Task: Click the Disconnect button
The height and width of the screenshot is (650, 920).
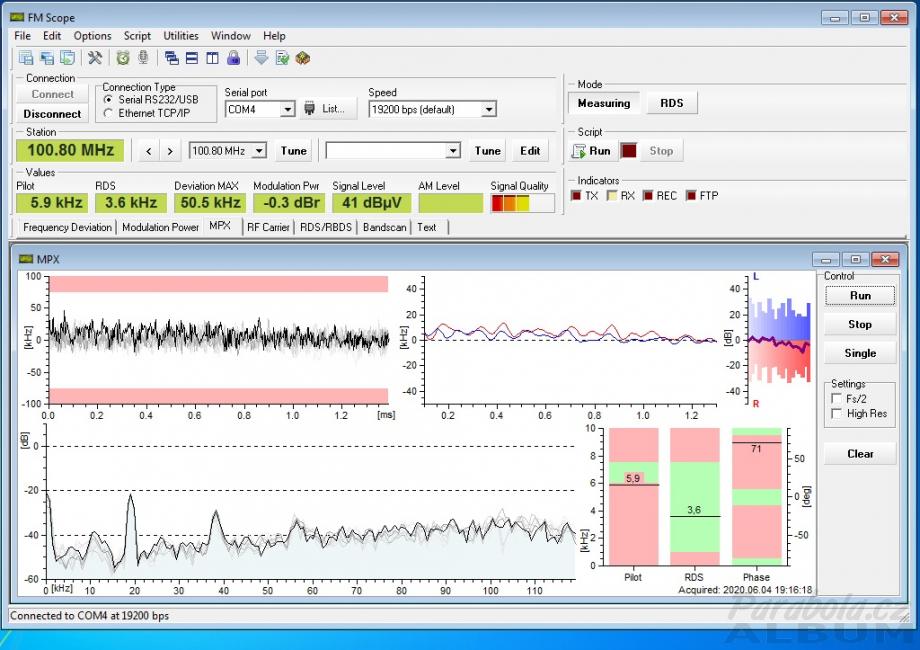Action: point(52,114)
